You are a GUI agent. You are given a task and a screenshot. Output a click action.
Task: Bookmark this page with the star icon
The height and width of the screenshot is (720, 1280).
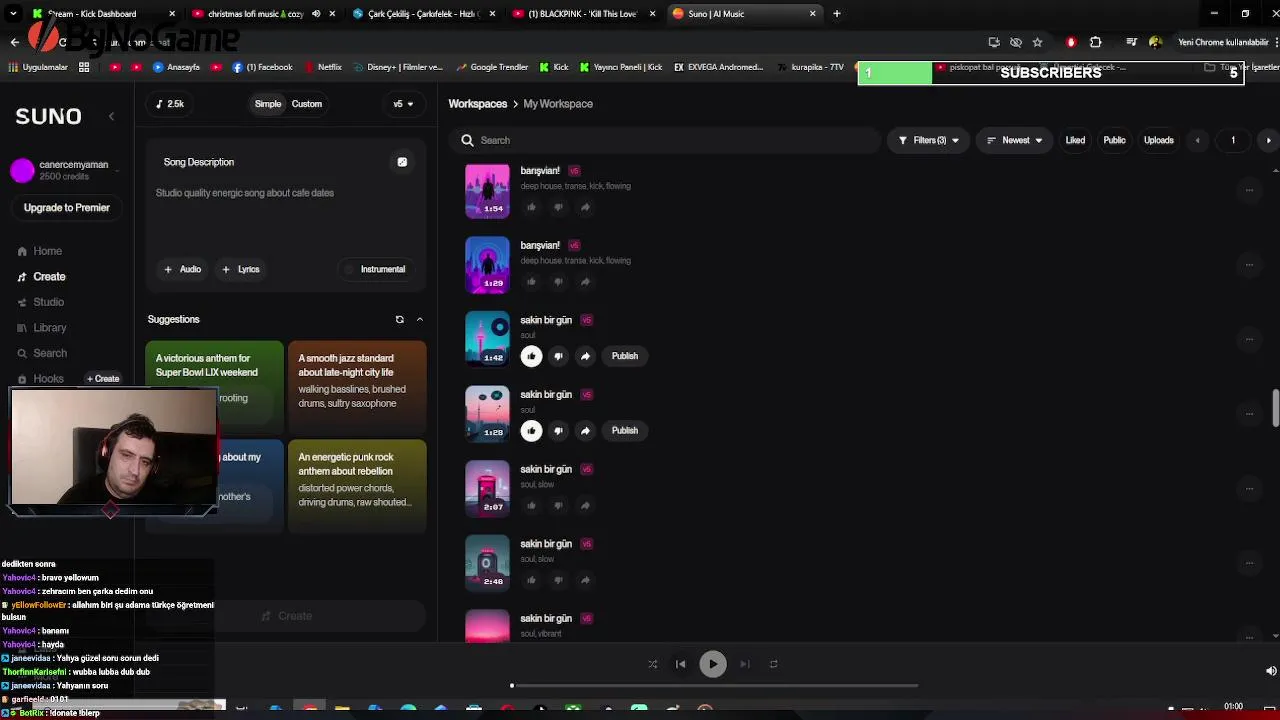pos(1038,42)
